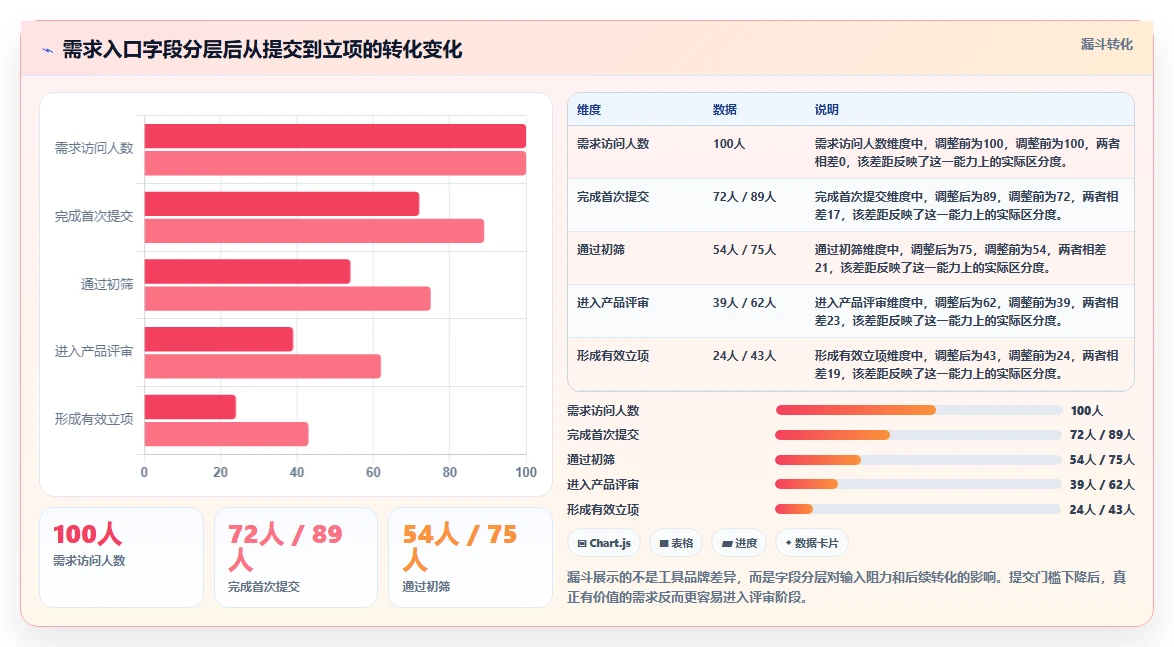Click the 形成有效立项 chart axis label
The image size is (1174, 647).
pos(94,419)
